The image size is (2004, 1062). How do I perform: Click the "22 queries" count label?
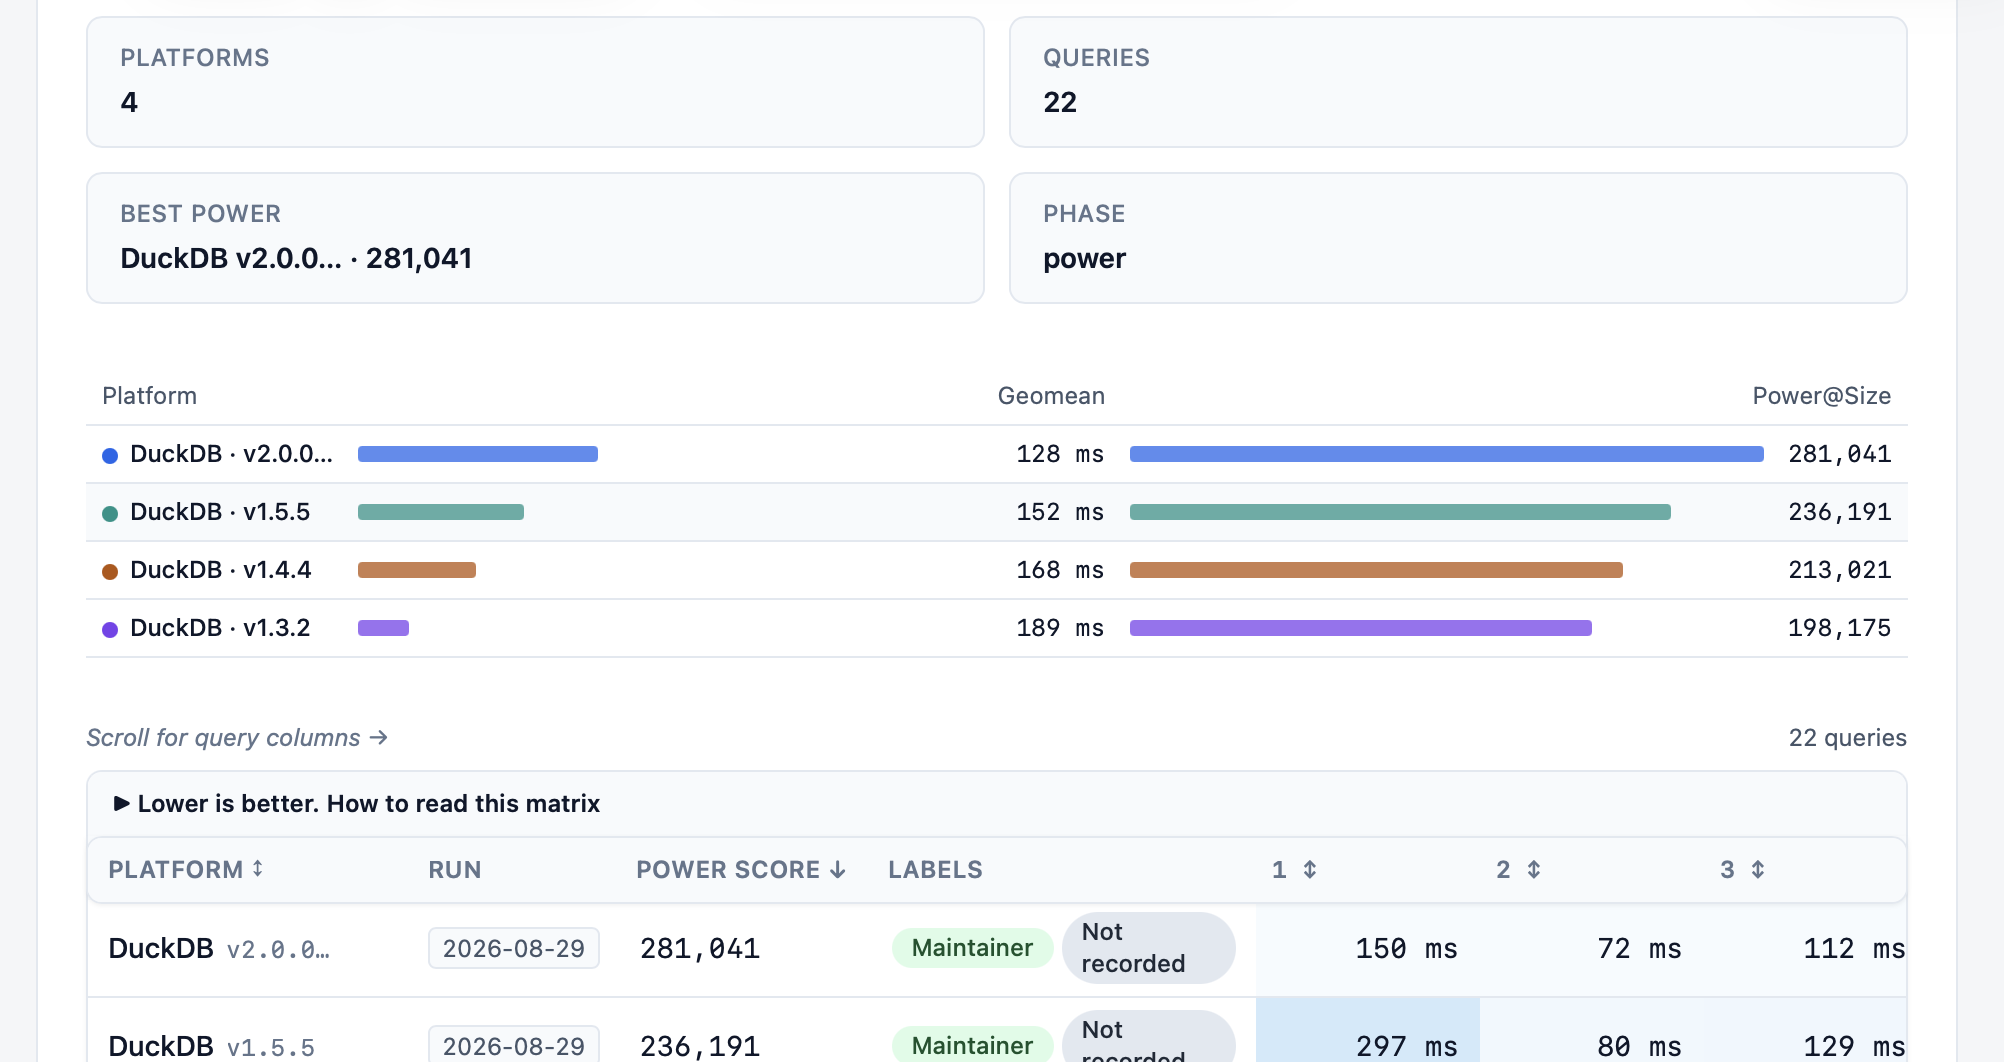(1848, 738)
